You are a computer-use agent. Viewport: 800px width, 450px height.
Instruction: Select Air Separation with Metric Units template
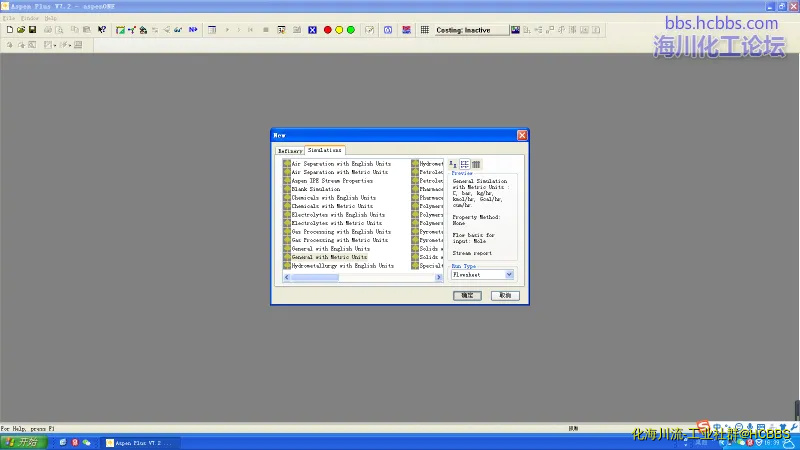click(339, 172)
